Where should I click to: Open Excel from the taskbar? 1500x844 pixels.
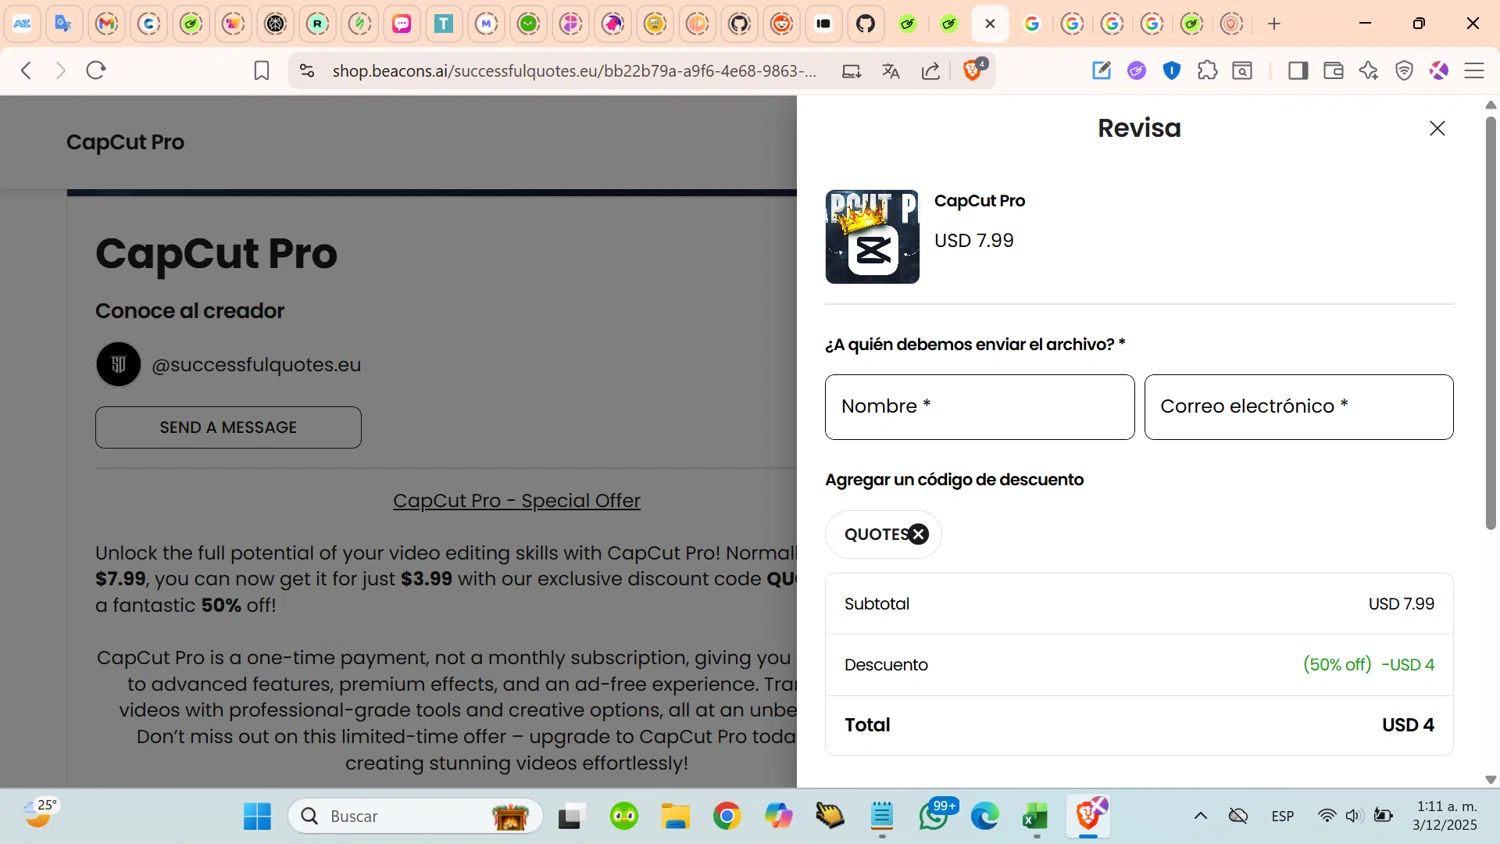(1036, 816)
